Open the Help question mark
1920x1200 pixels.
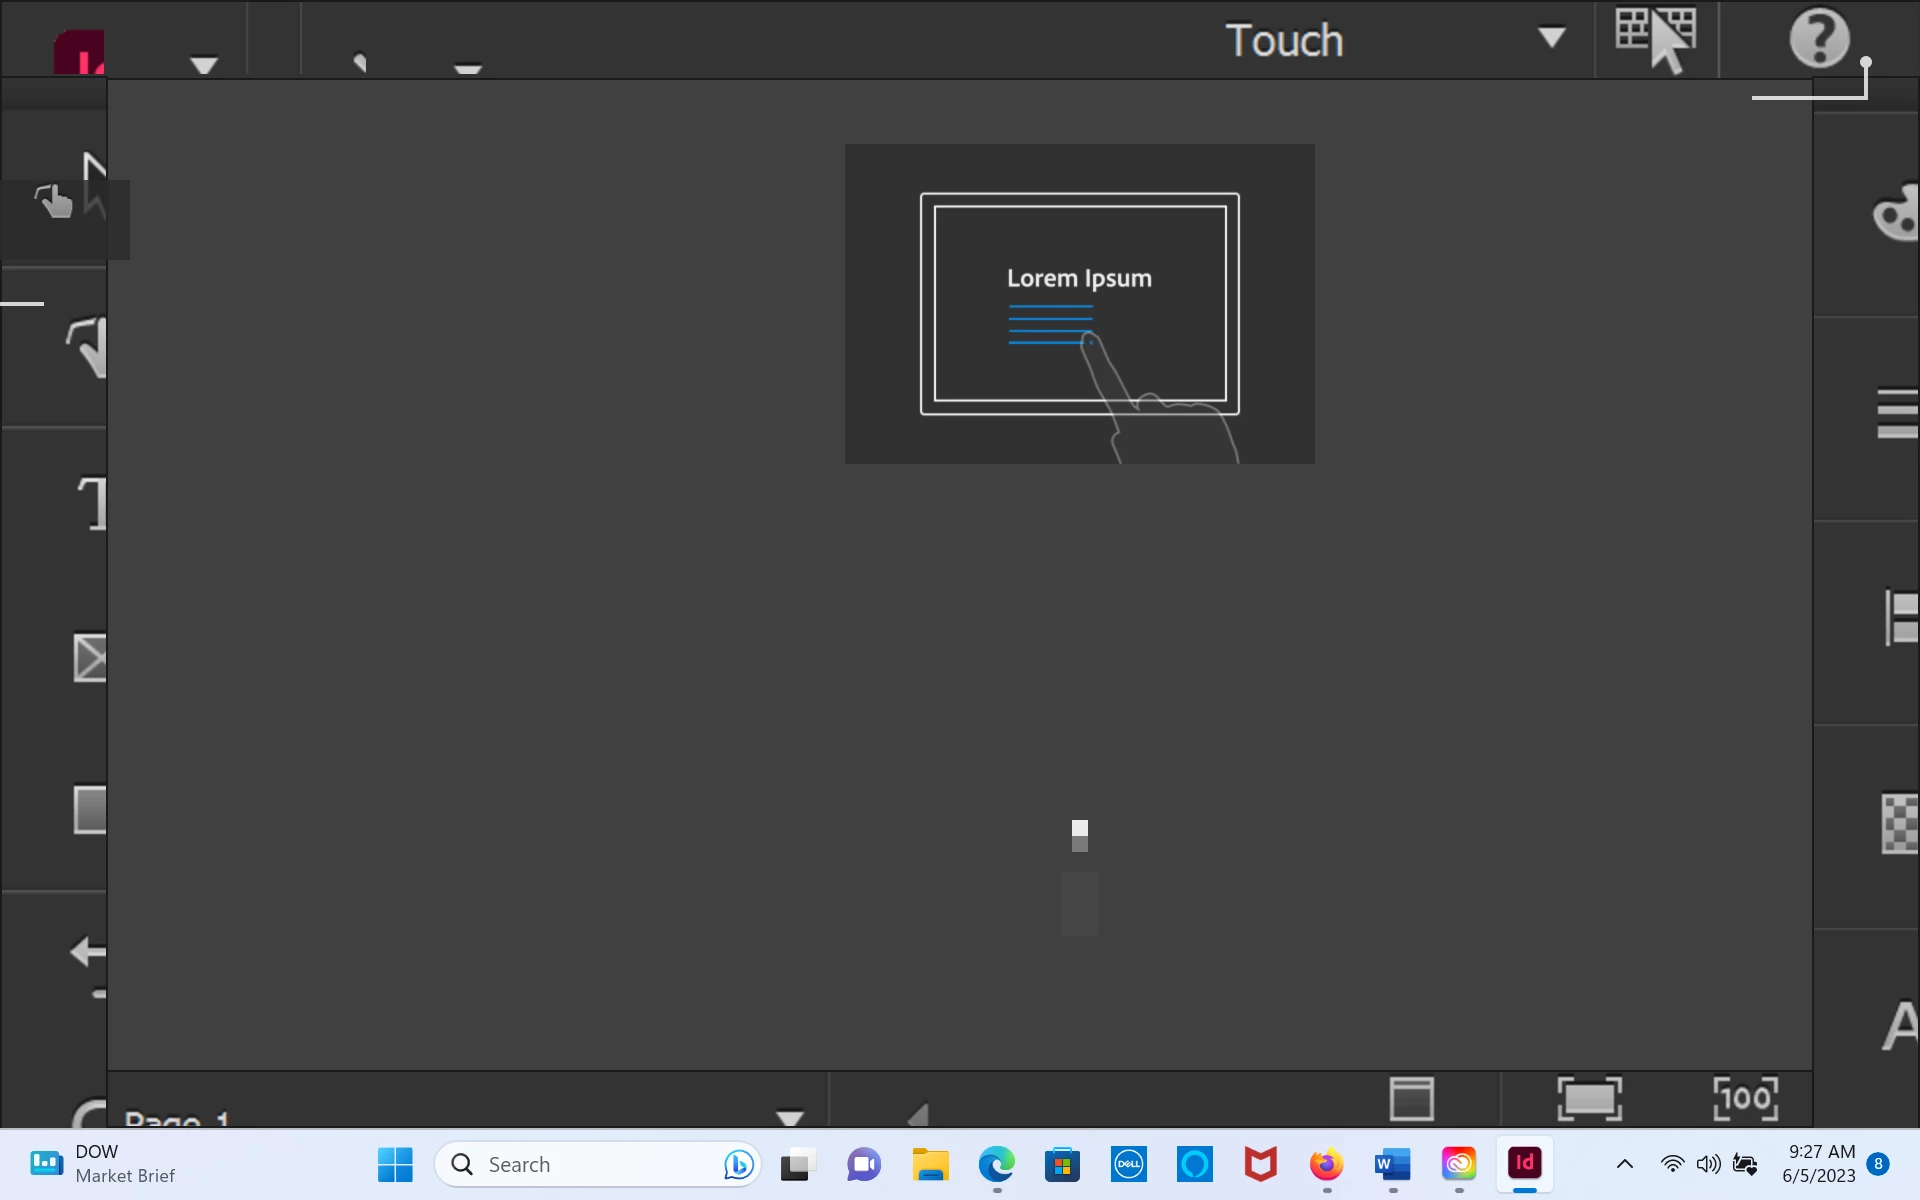click(x=1818, y=39)
